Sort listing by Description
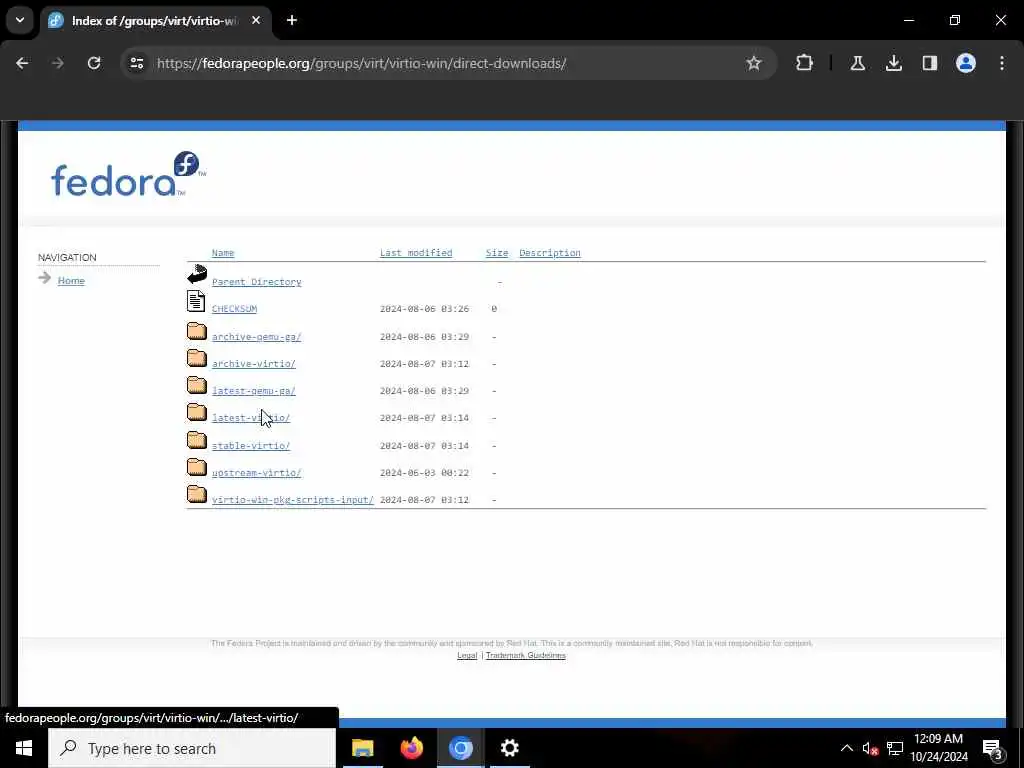Screen dimensions: 1024x768 point(550,253)
